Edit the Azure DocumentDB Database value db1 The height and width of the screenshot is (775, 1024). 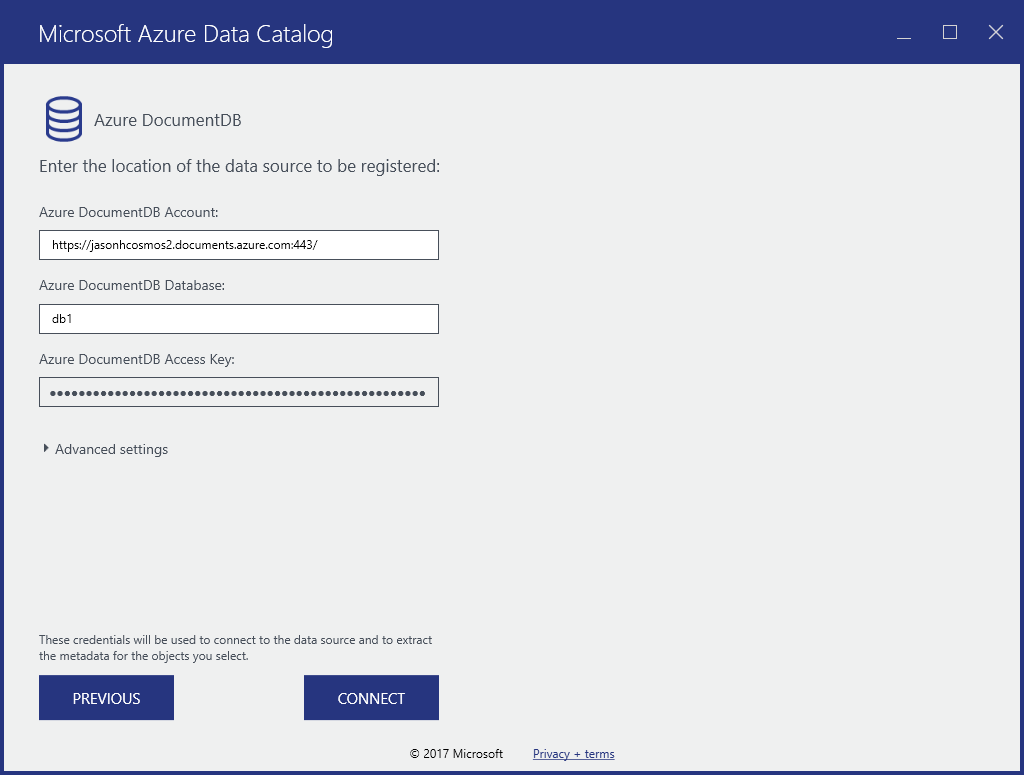[x=238, y=318]
